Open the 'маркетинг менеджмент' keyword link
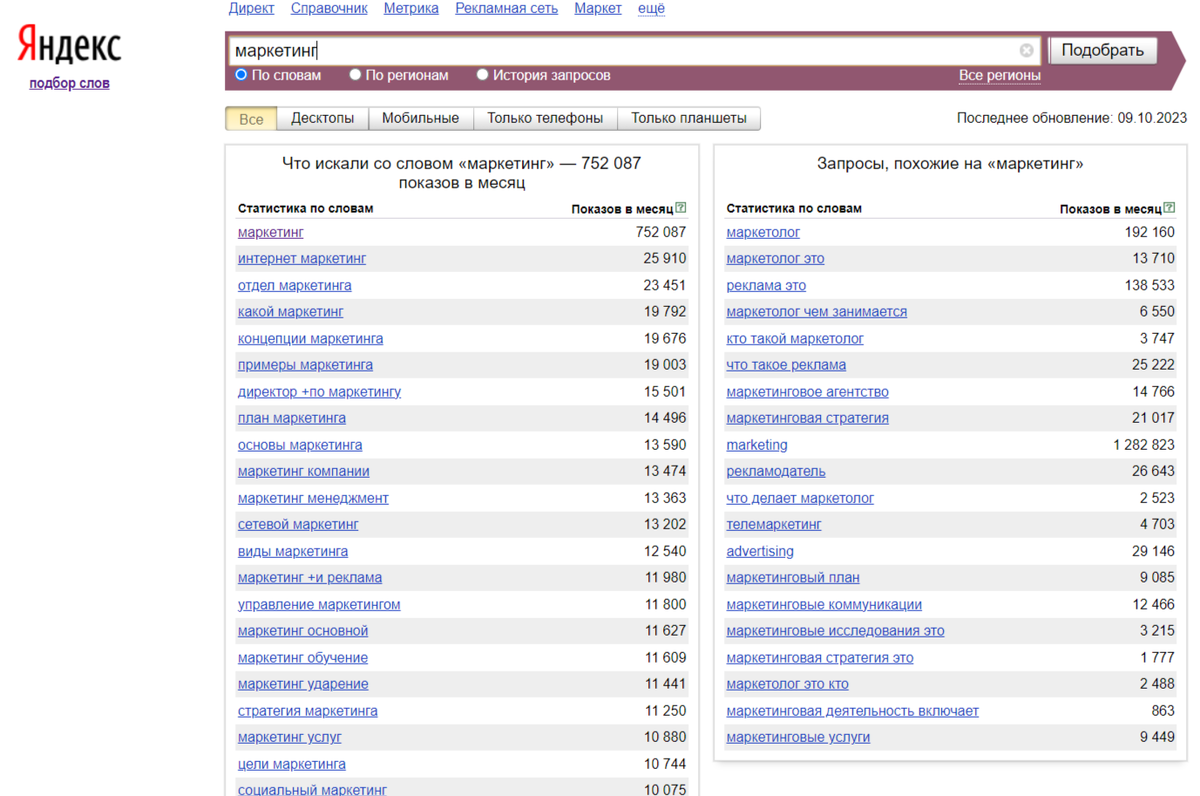Image resolution: width=1200 pixels, height=796 pixels. point(313,498)
